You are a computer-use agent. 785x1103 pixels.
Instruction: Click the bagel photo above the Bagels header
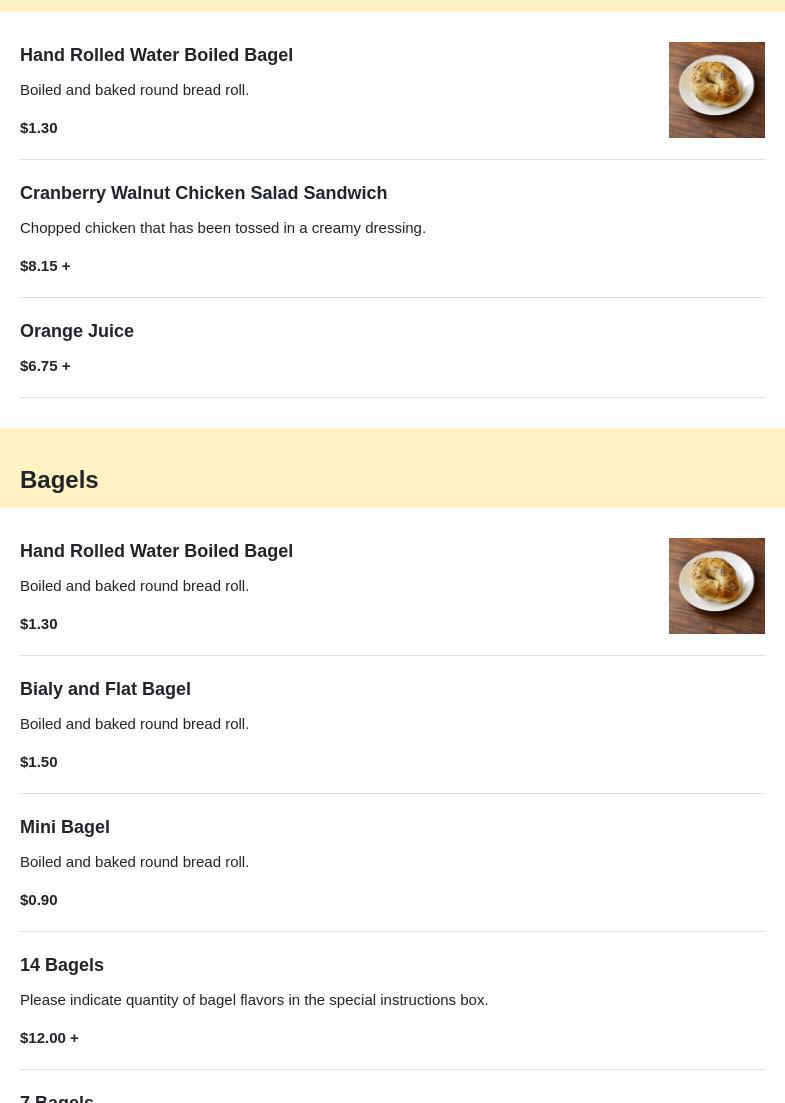click(716, 90)
